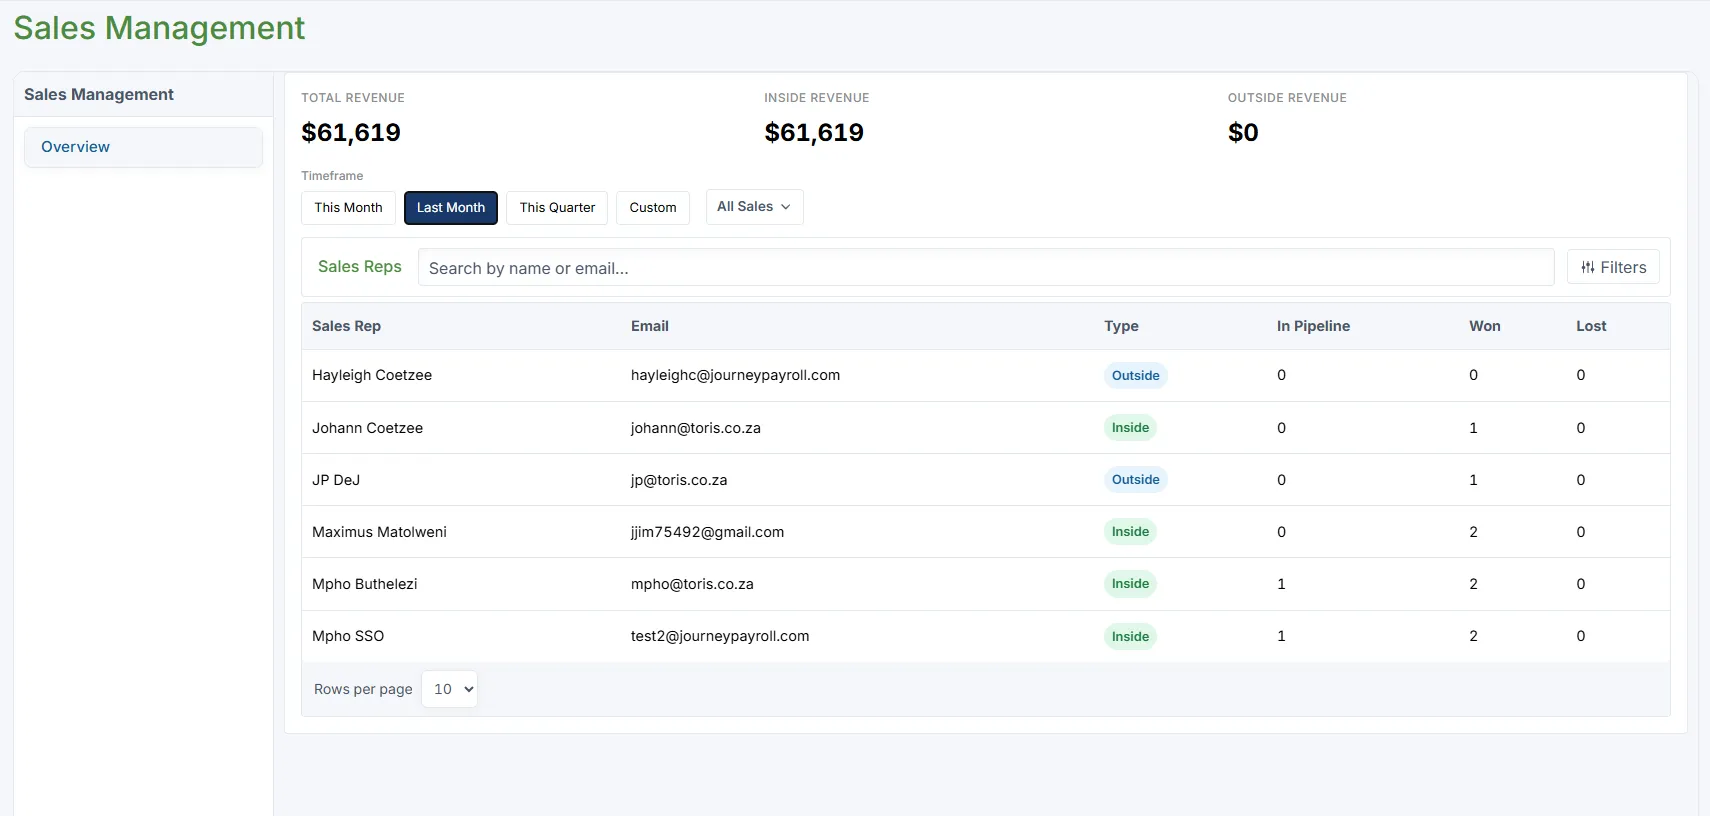Click email jjim75492@gmail.com
1710x816 pixels.
point(707,532)
